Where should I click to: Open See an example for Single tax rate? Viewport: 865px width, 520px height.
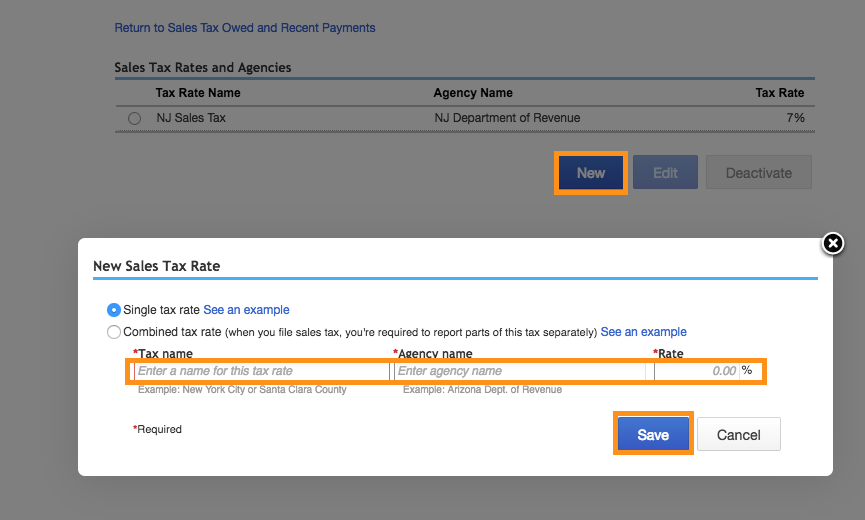click(x=246, y=310)
